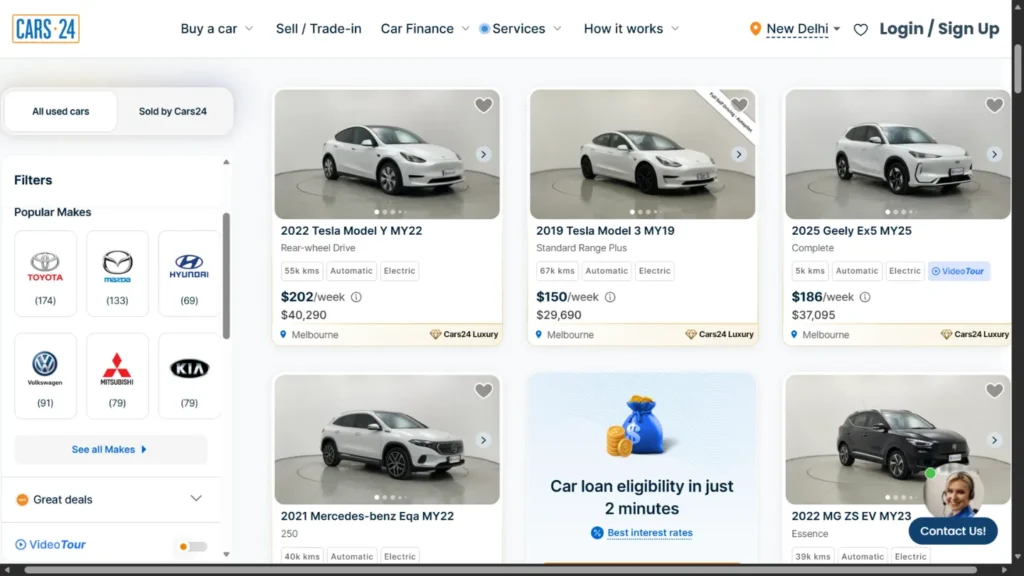Favorite the 2022 MG ZS EV
Screen dimensions: 1024x576
tap(994, 390)
